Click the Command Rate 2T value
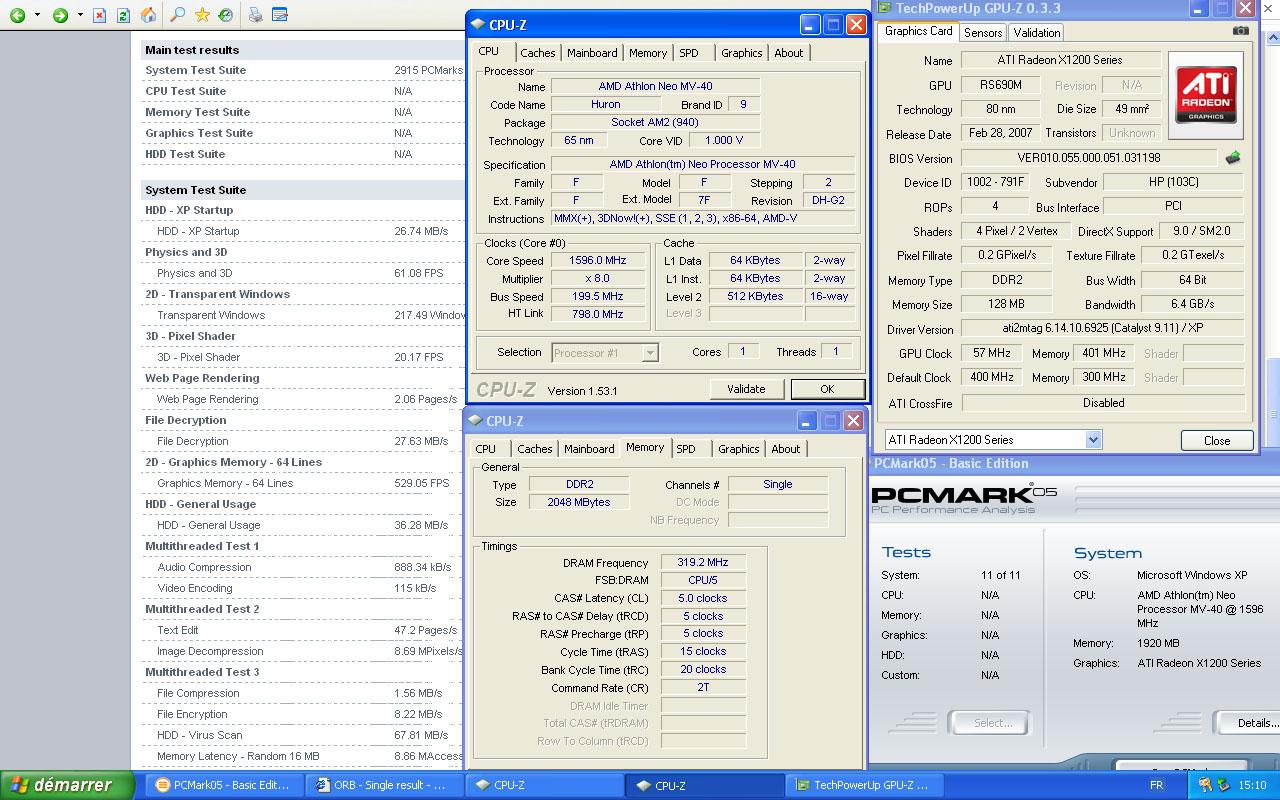1280x800 pixels. (x=703, y=687)
